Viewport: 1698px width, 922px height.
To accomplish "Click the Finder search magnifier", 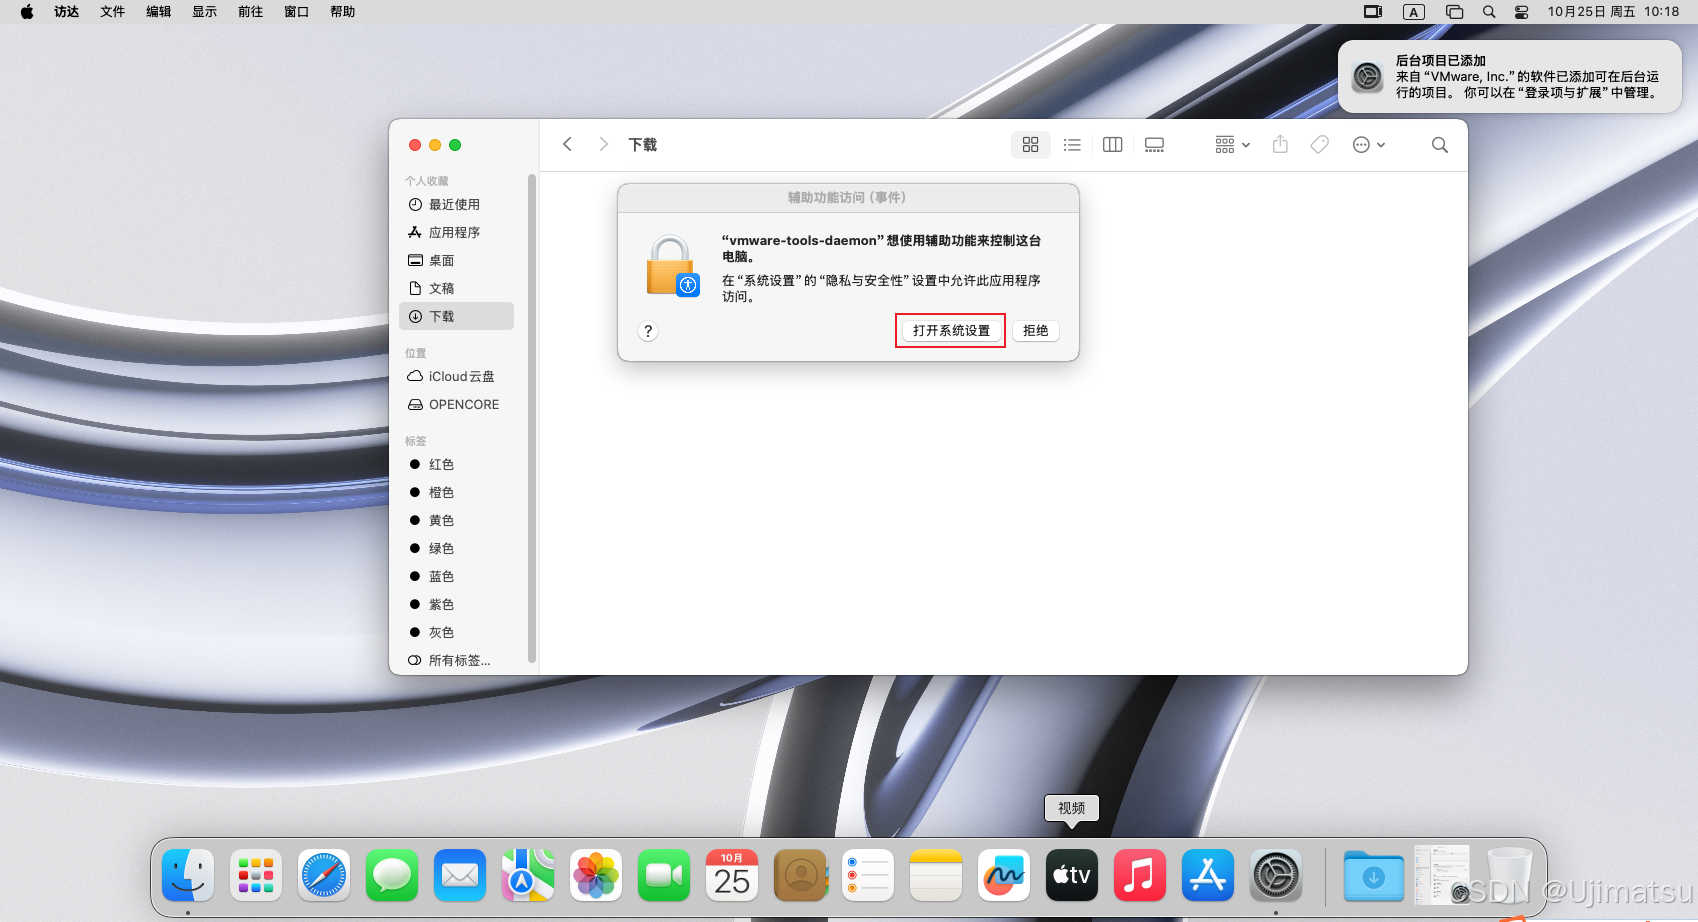I will tap(1440, 145).
